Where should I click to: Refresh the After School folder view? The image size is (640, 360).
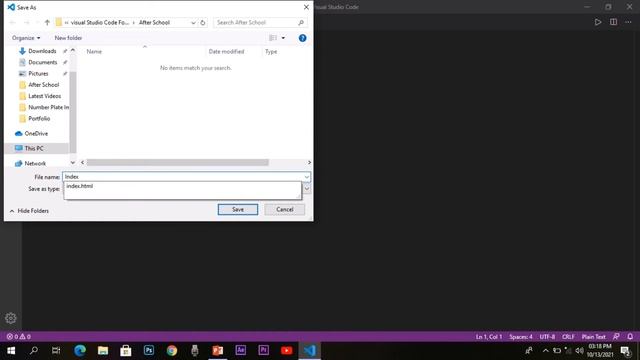pyautogui.click(x=202, y=22)
